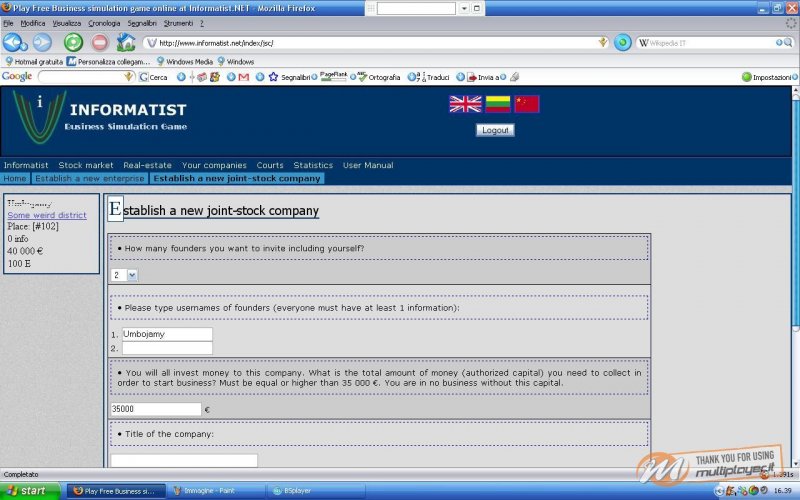800x500 pixels.
Task: Open the Informatist navigation item
Action: tap(26, 165)
